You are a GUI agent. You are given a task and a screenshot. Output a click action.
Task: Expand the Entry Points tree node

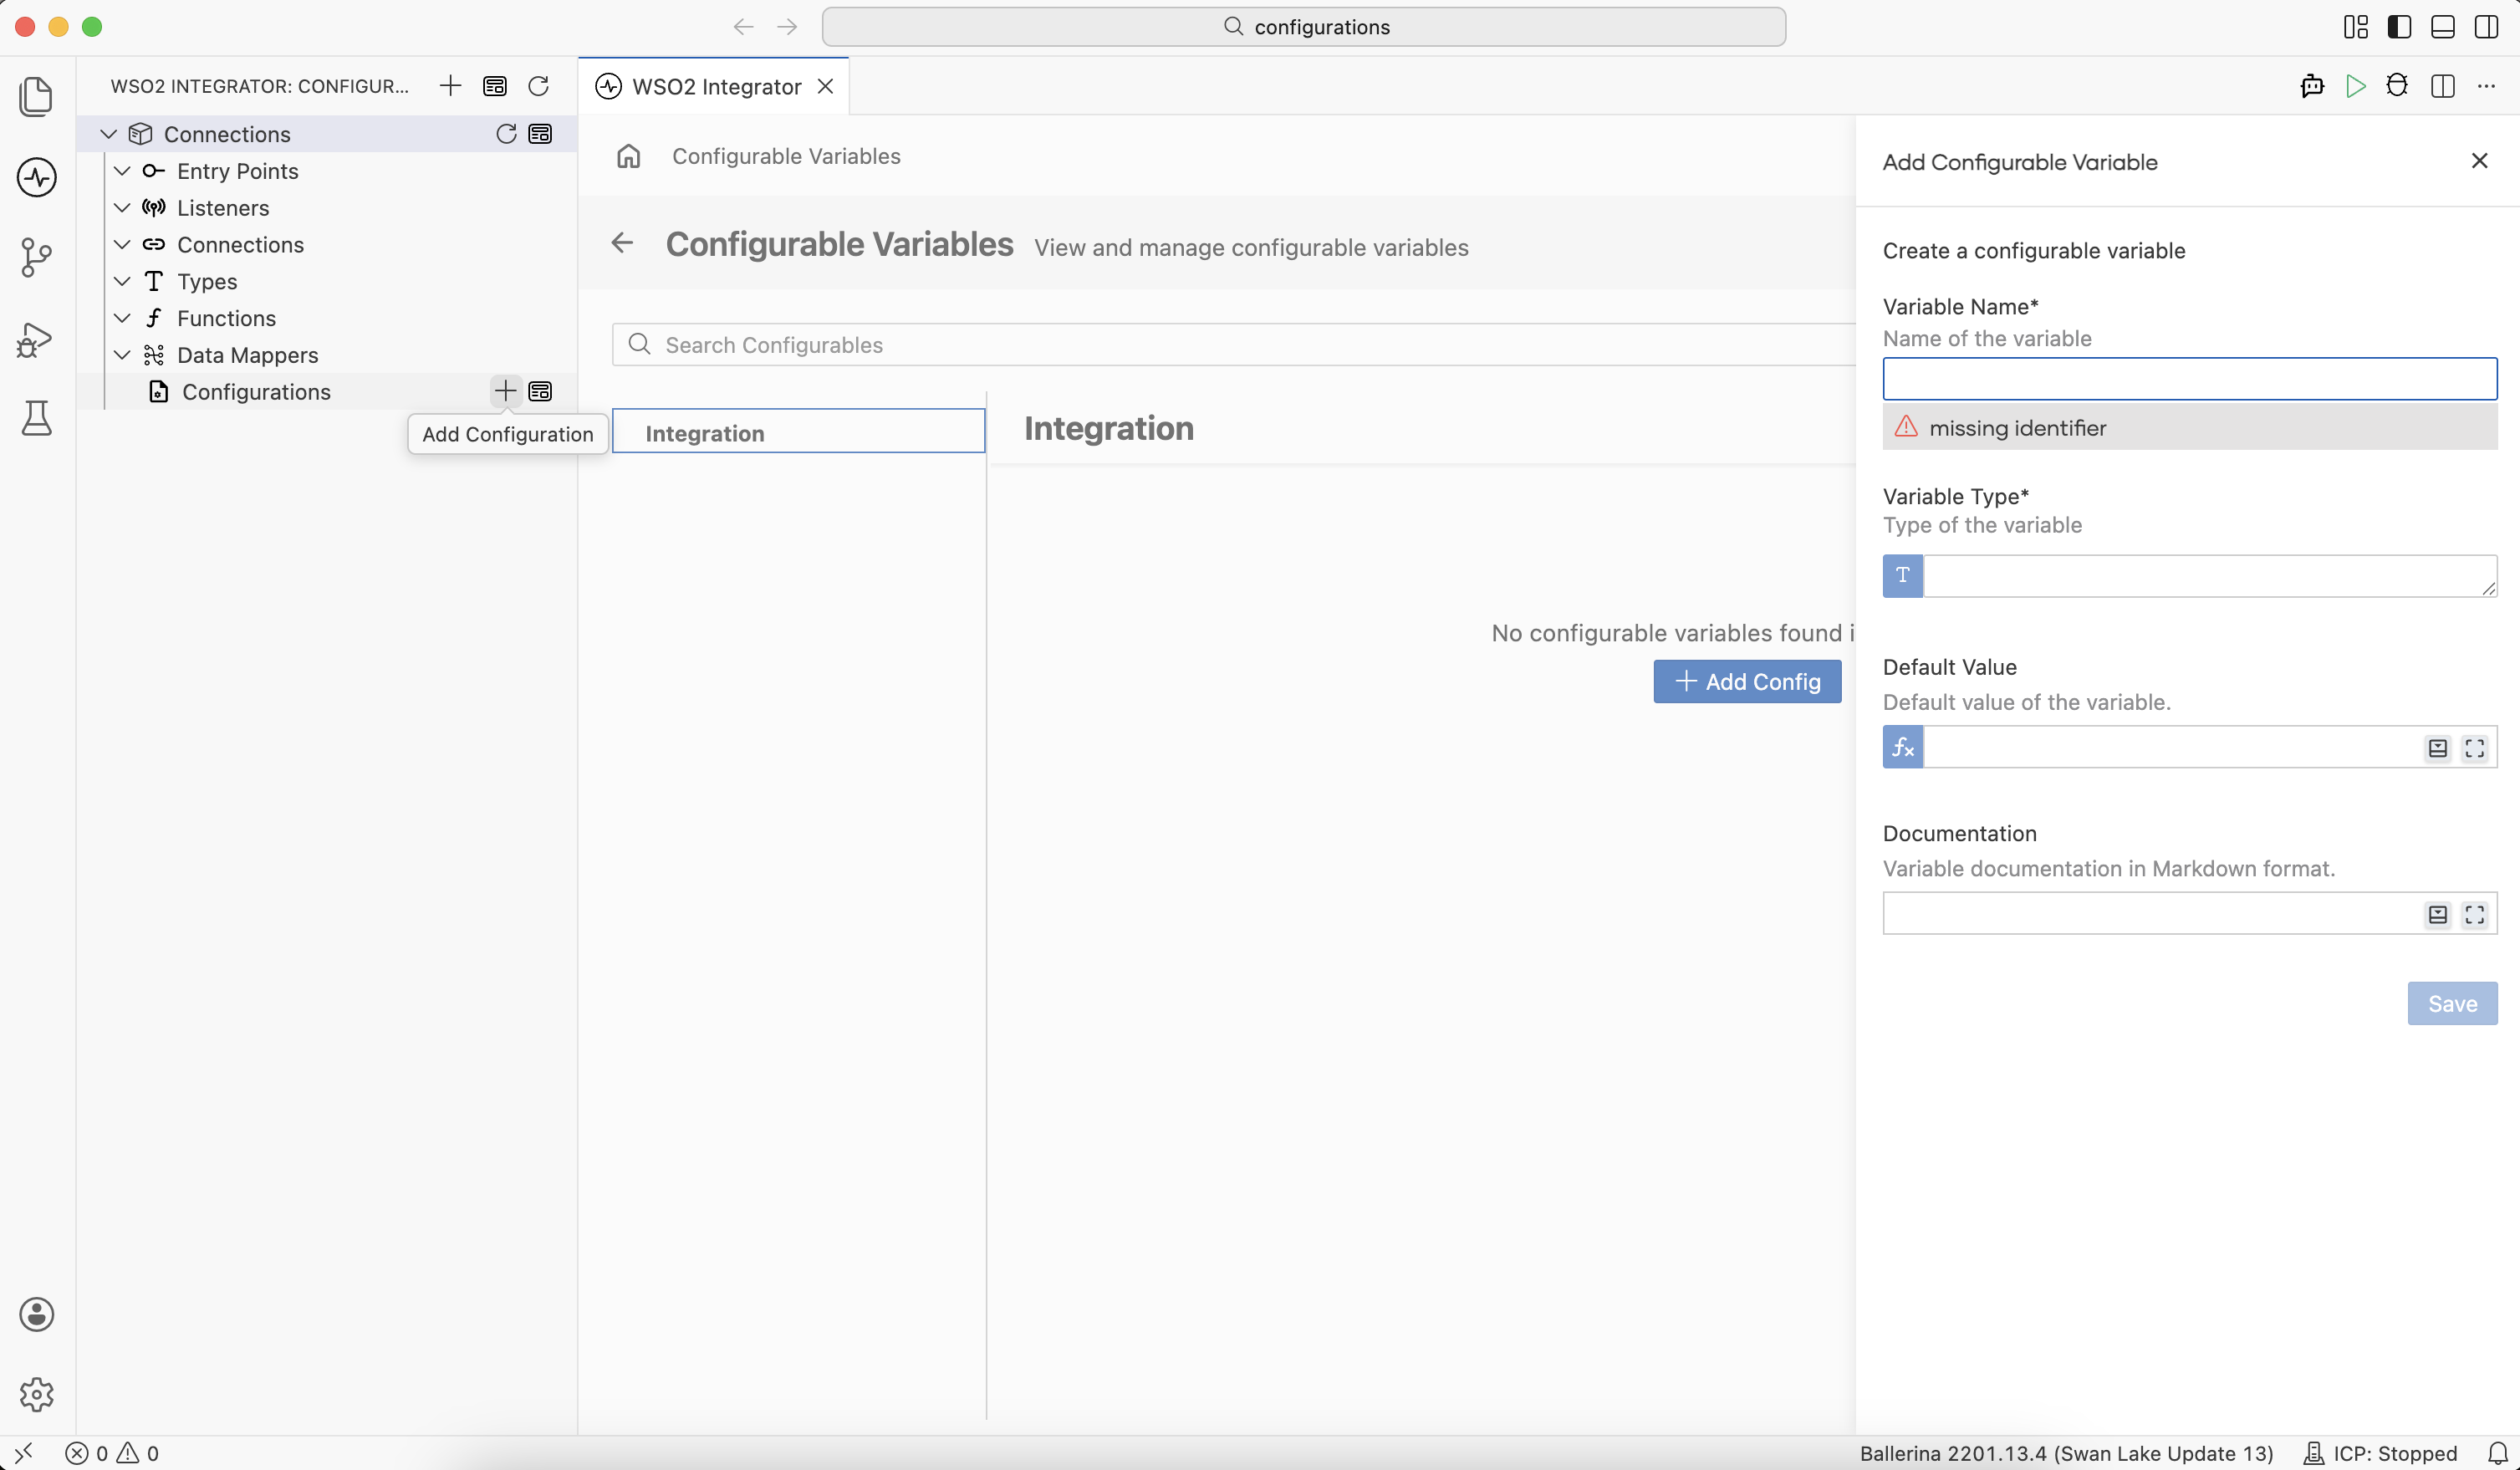click(122, 171)
